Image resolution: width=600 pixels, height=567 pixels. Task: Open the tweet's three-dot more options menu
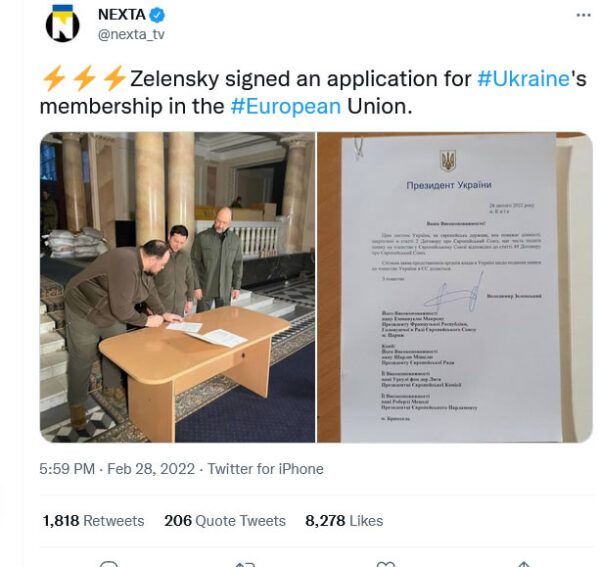[583, 15]
